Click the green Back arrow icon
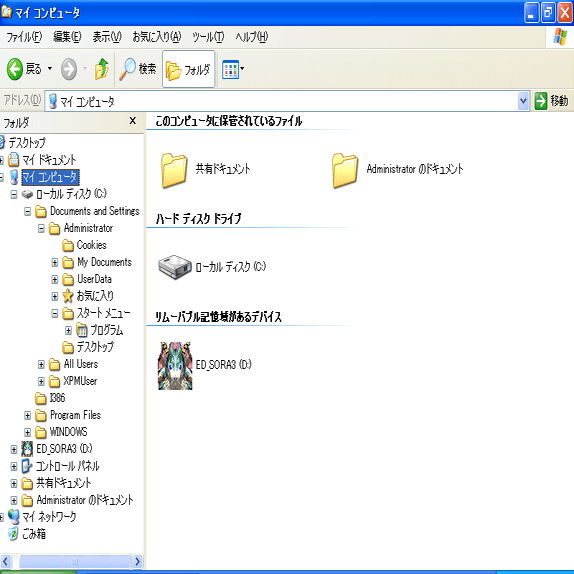Image resolution: width=574 pixels, height=574 pixels. click(x=15, y=69)
